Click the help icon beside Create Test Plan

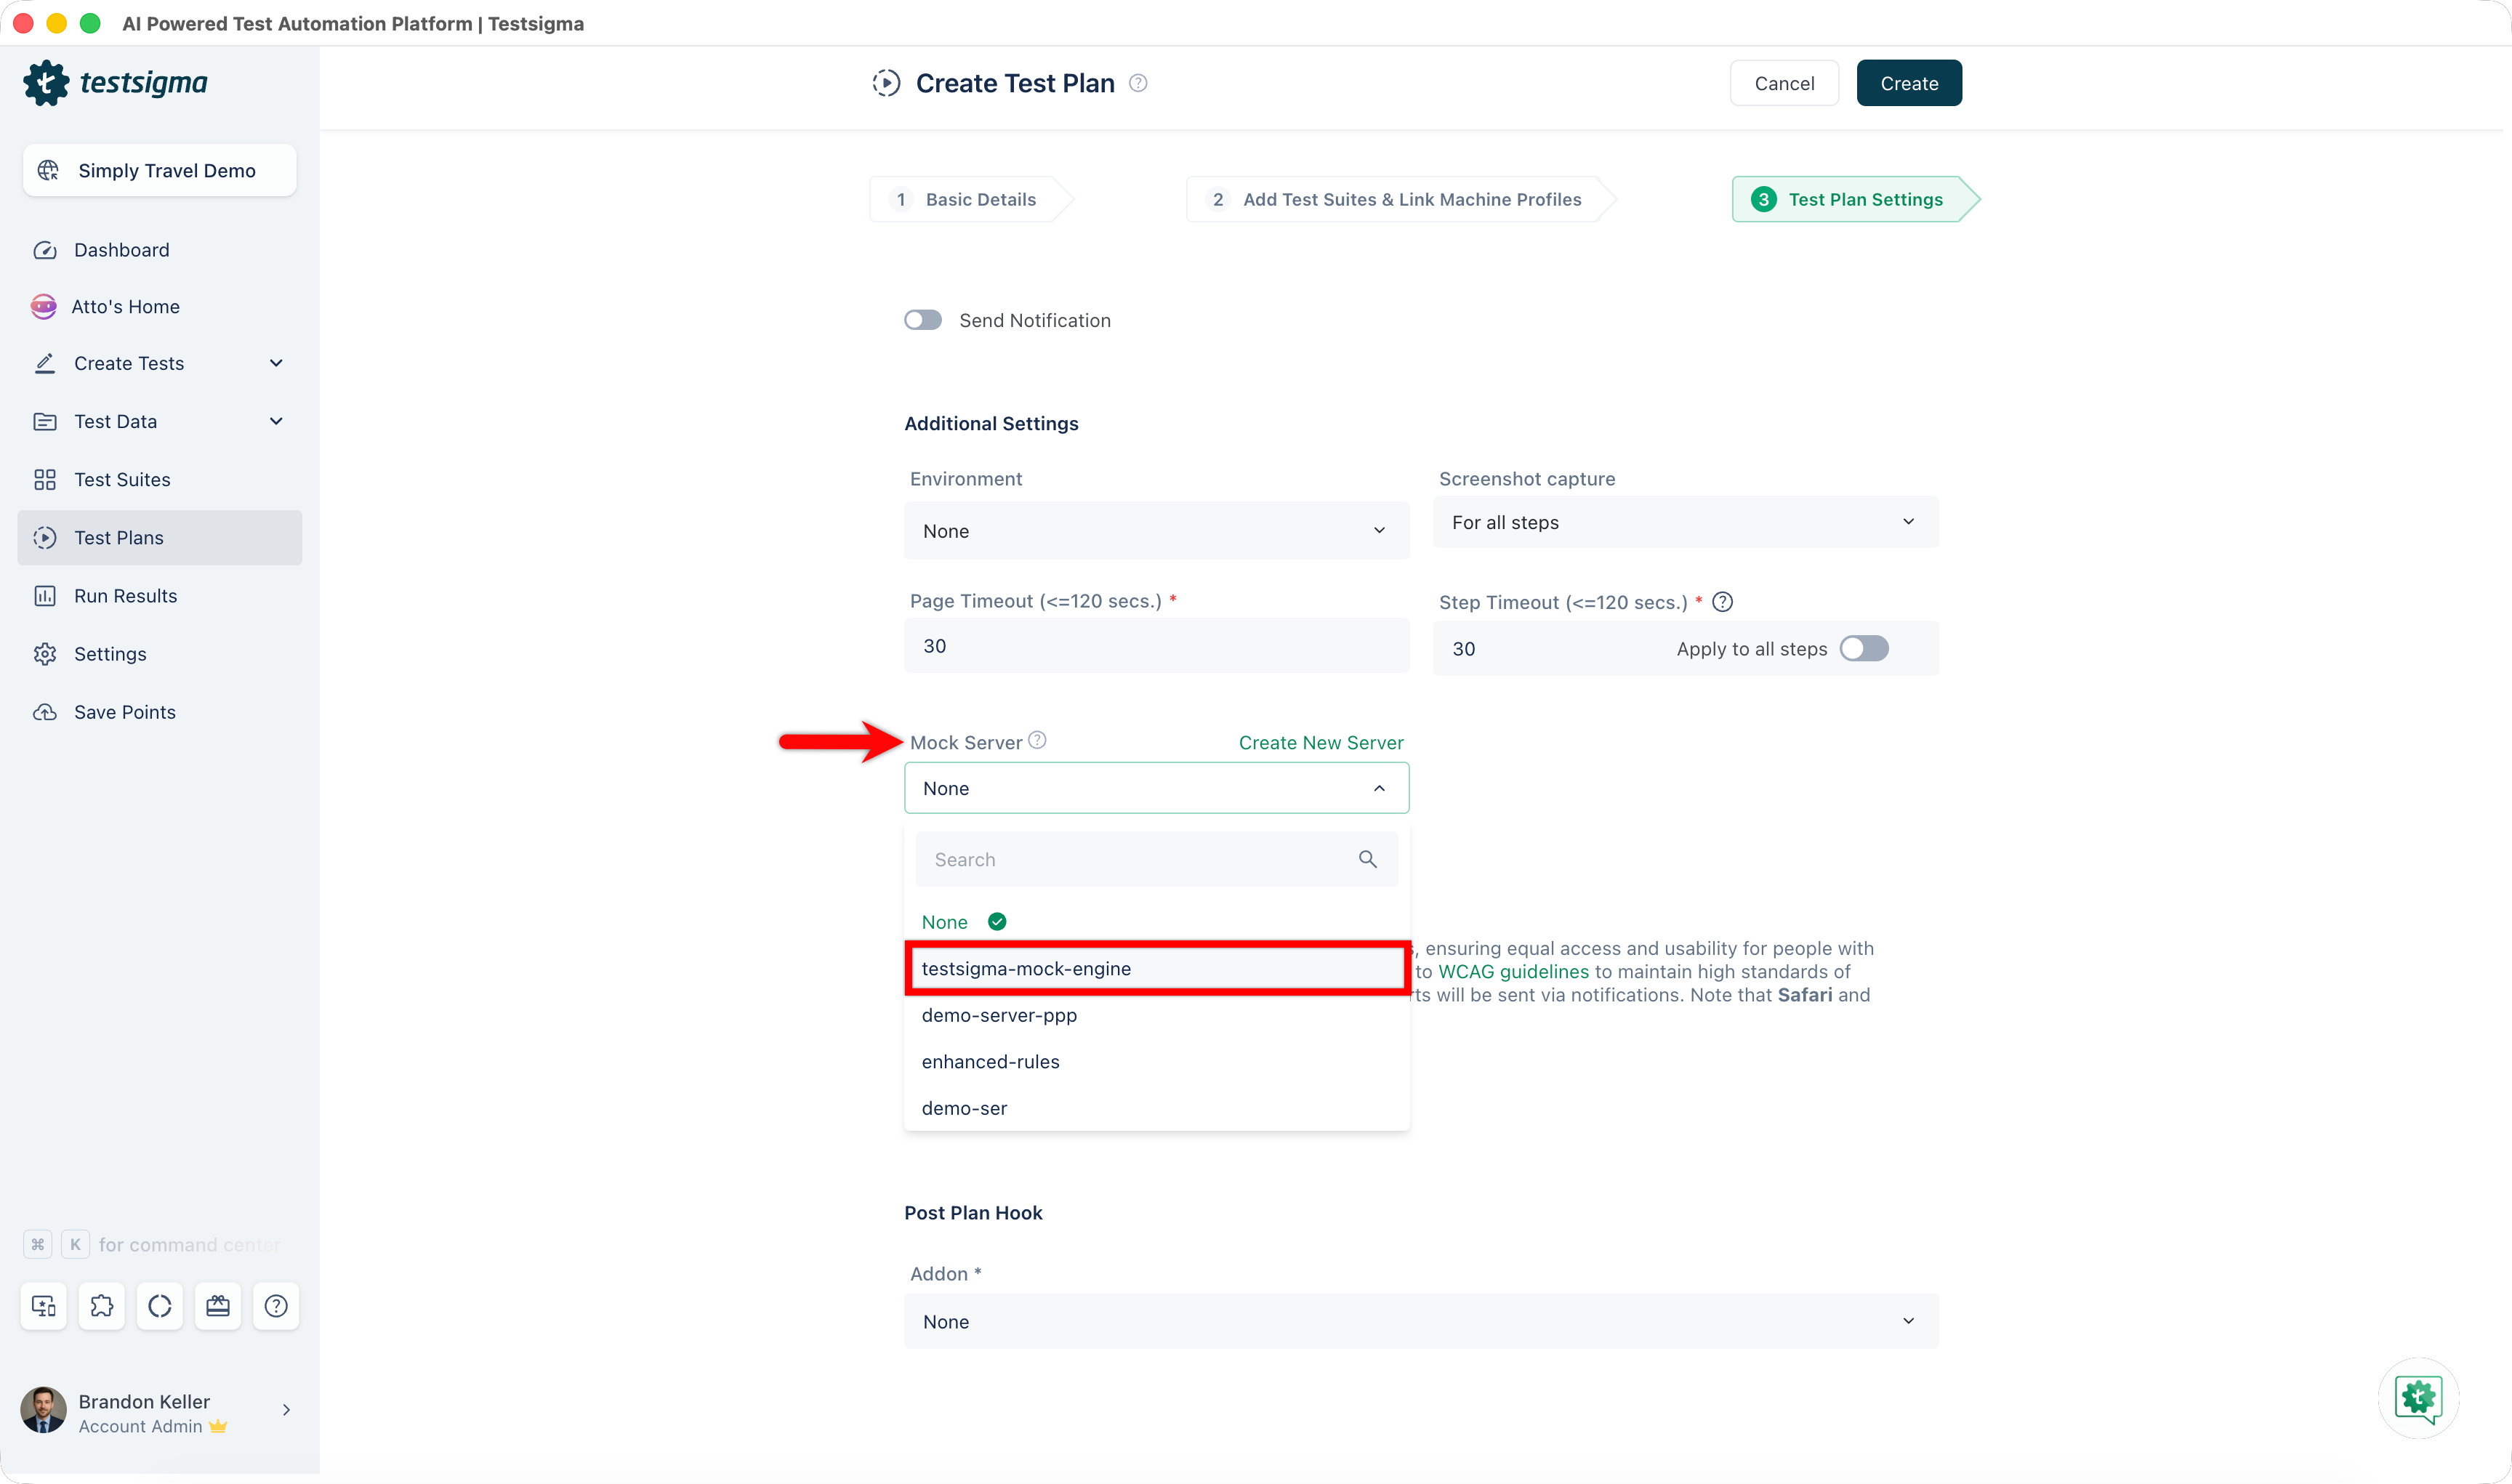1138,83
